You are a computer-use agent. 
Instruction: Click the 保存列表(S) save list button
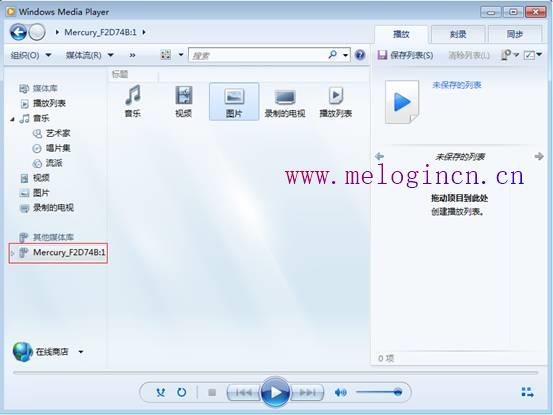[405, 55]
